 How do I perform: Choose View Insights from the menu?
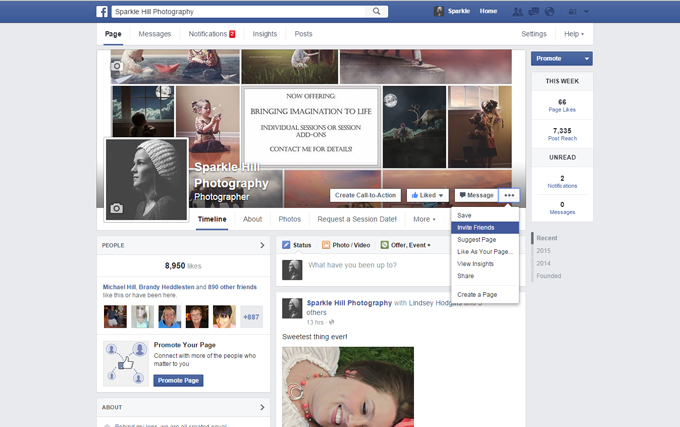pos(485,264)
